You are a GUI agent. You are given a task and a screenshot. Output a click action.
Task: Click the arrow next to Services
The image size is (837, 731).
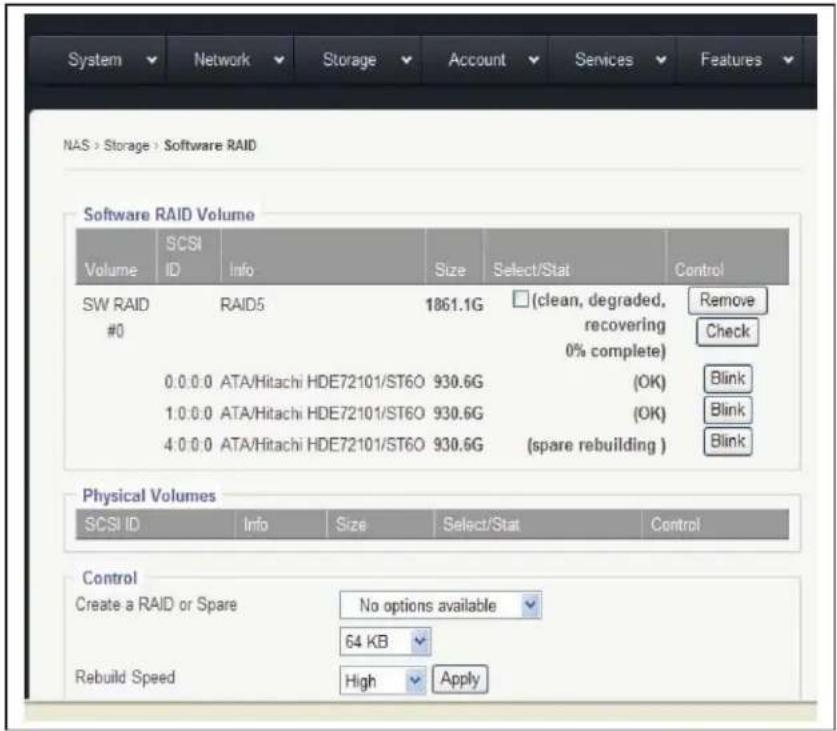pyautogui.click(x=661, y=60)
